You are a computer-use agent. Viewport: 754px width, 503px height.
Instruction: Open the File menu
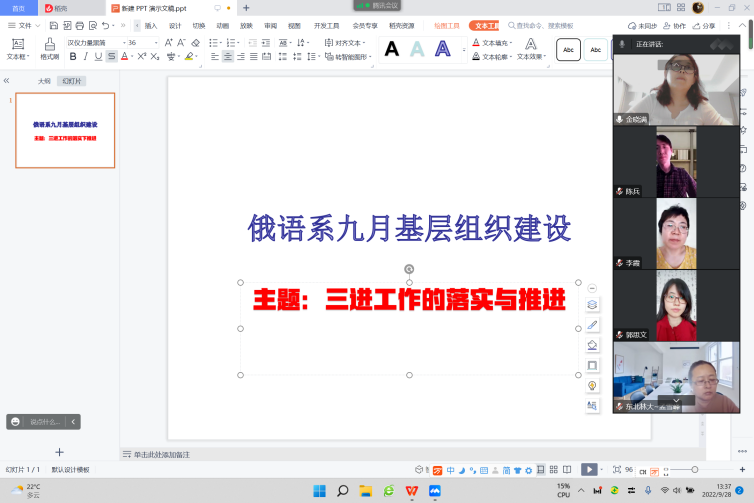click(24, 25)
